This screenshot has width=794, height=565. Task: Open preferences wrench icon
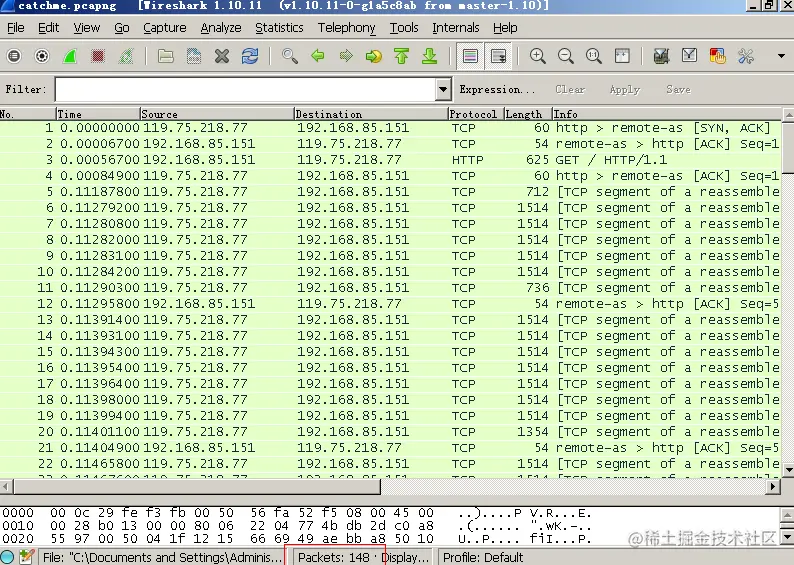click(x=746, y=56)
